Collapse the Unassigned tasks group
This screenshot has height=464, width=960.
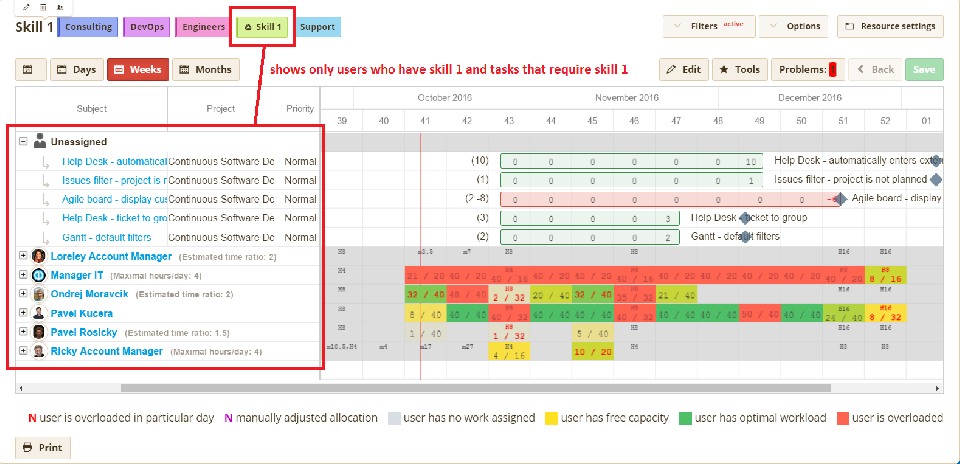point(23,142)
